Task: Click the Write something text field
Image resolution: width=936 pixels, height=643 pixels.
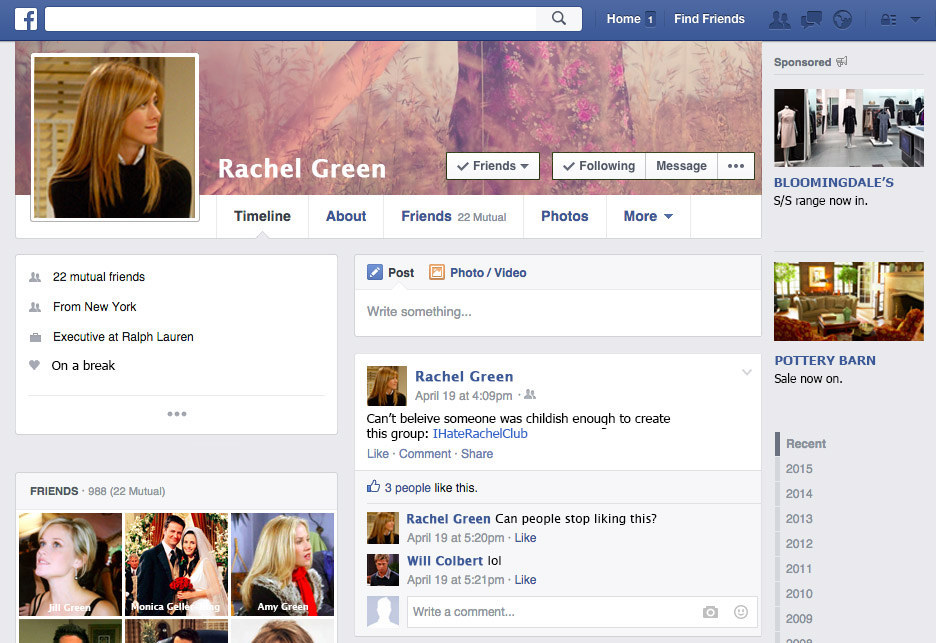Action: [557, 312]
